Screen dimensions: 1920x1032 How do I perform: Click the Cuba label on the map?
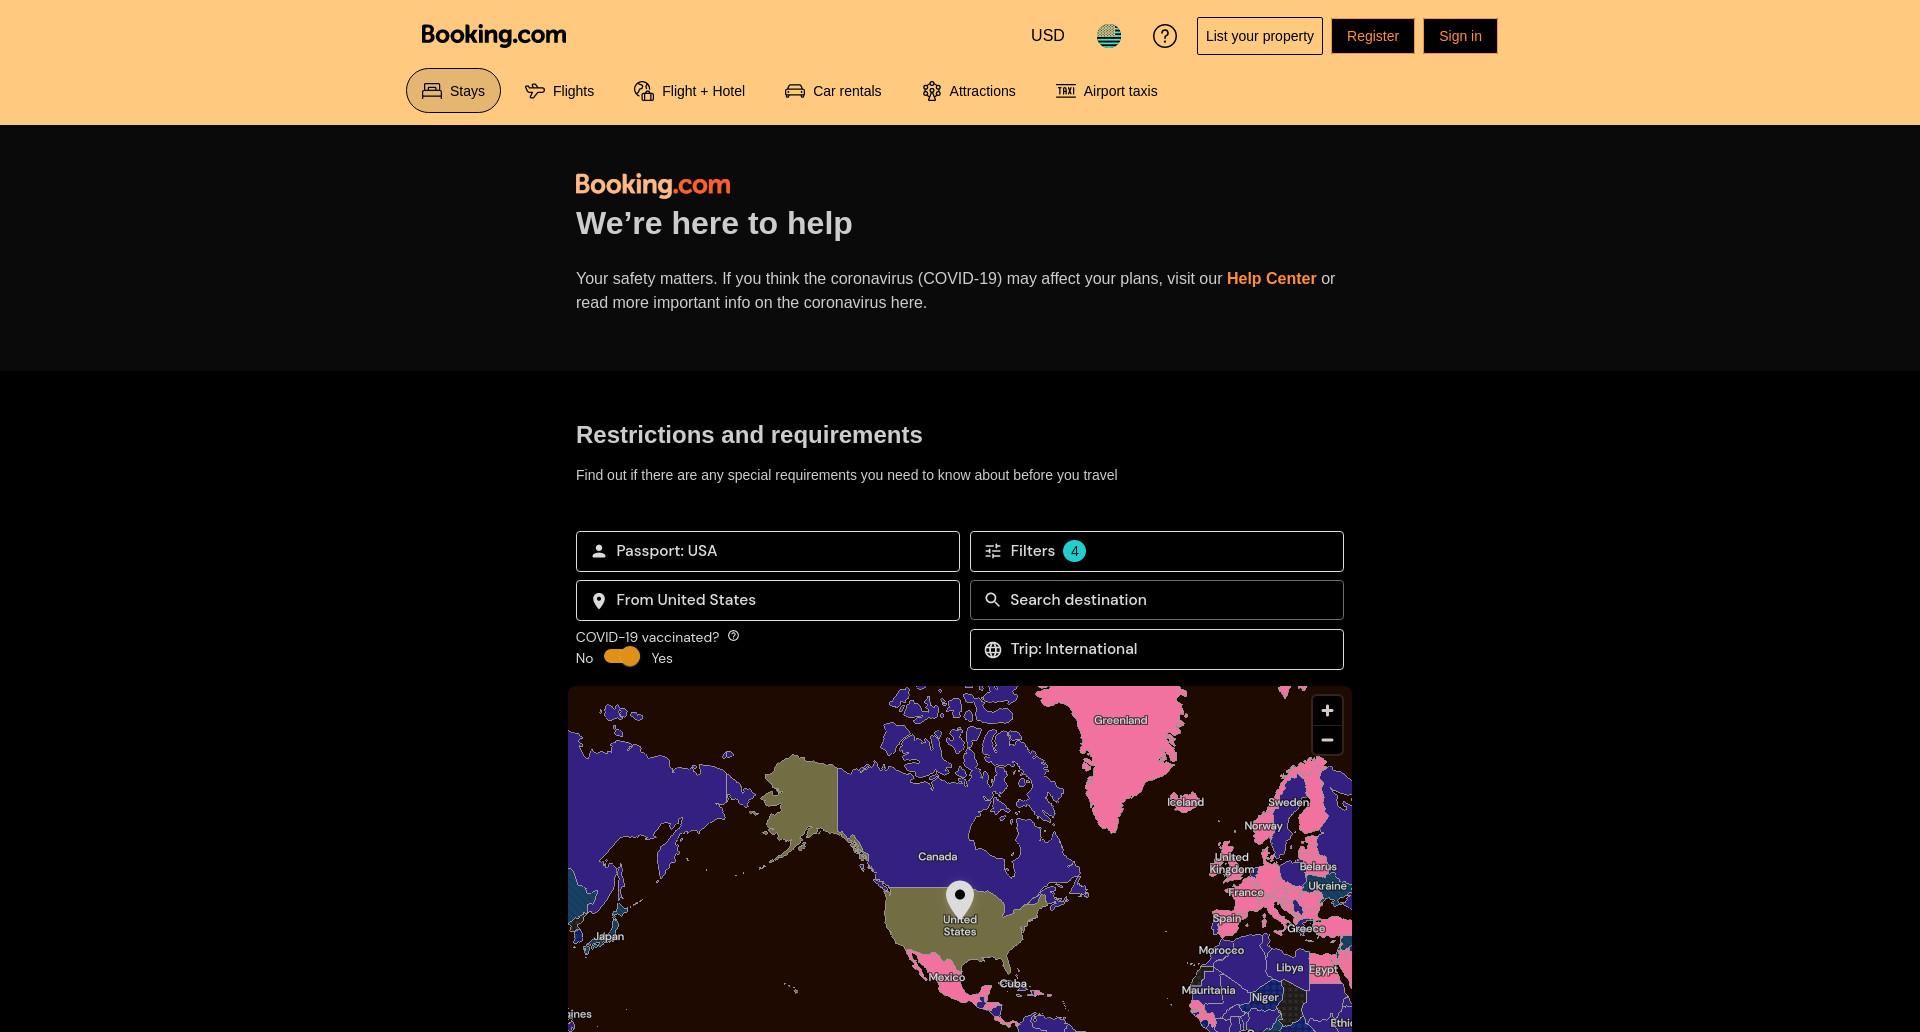1013,984
